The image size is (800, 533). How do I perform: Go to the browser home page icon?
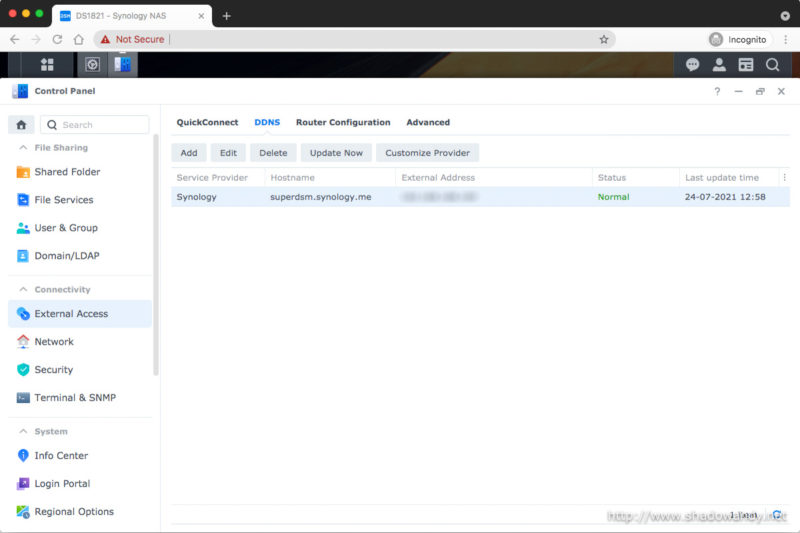[79, 39]
